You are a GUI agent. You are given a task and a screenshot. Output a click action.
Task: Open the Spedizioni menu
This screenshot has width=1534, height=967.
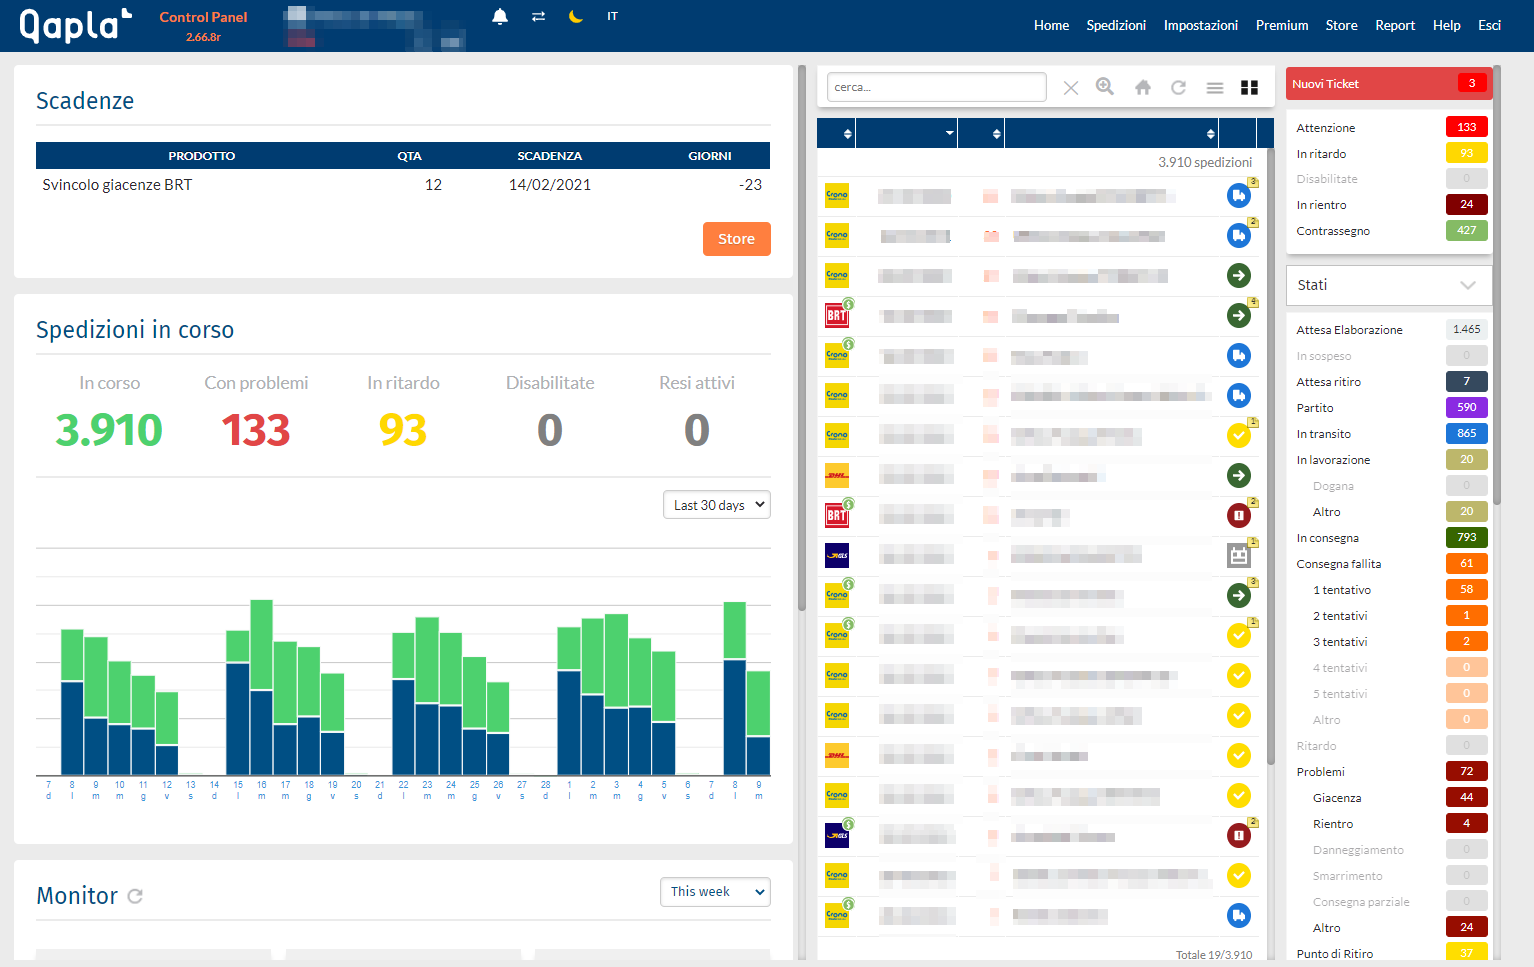point(1116,25)
